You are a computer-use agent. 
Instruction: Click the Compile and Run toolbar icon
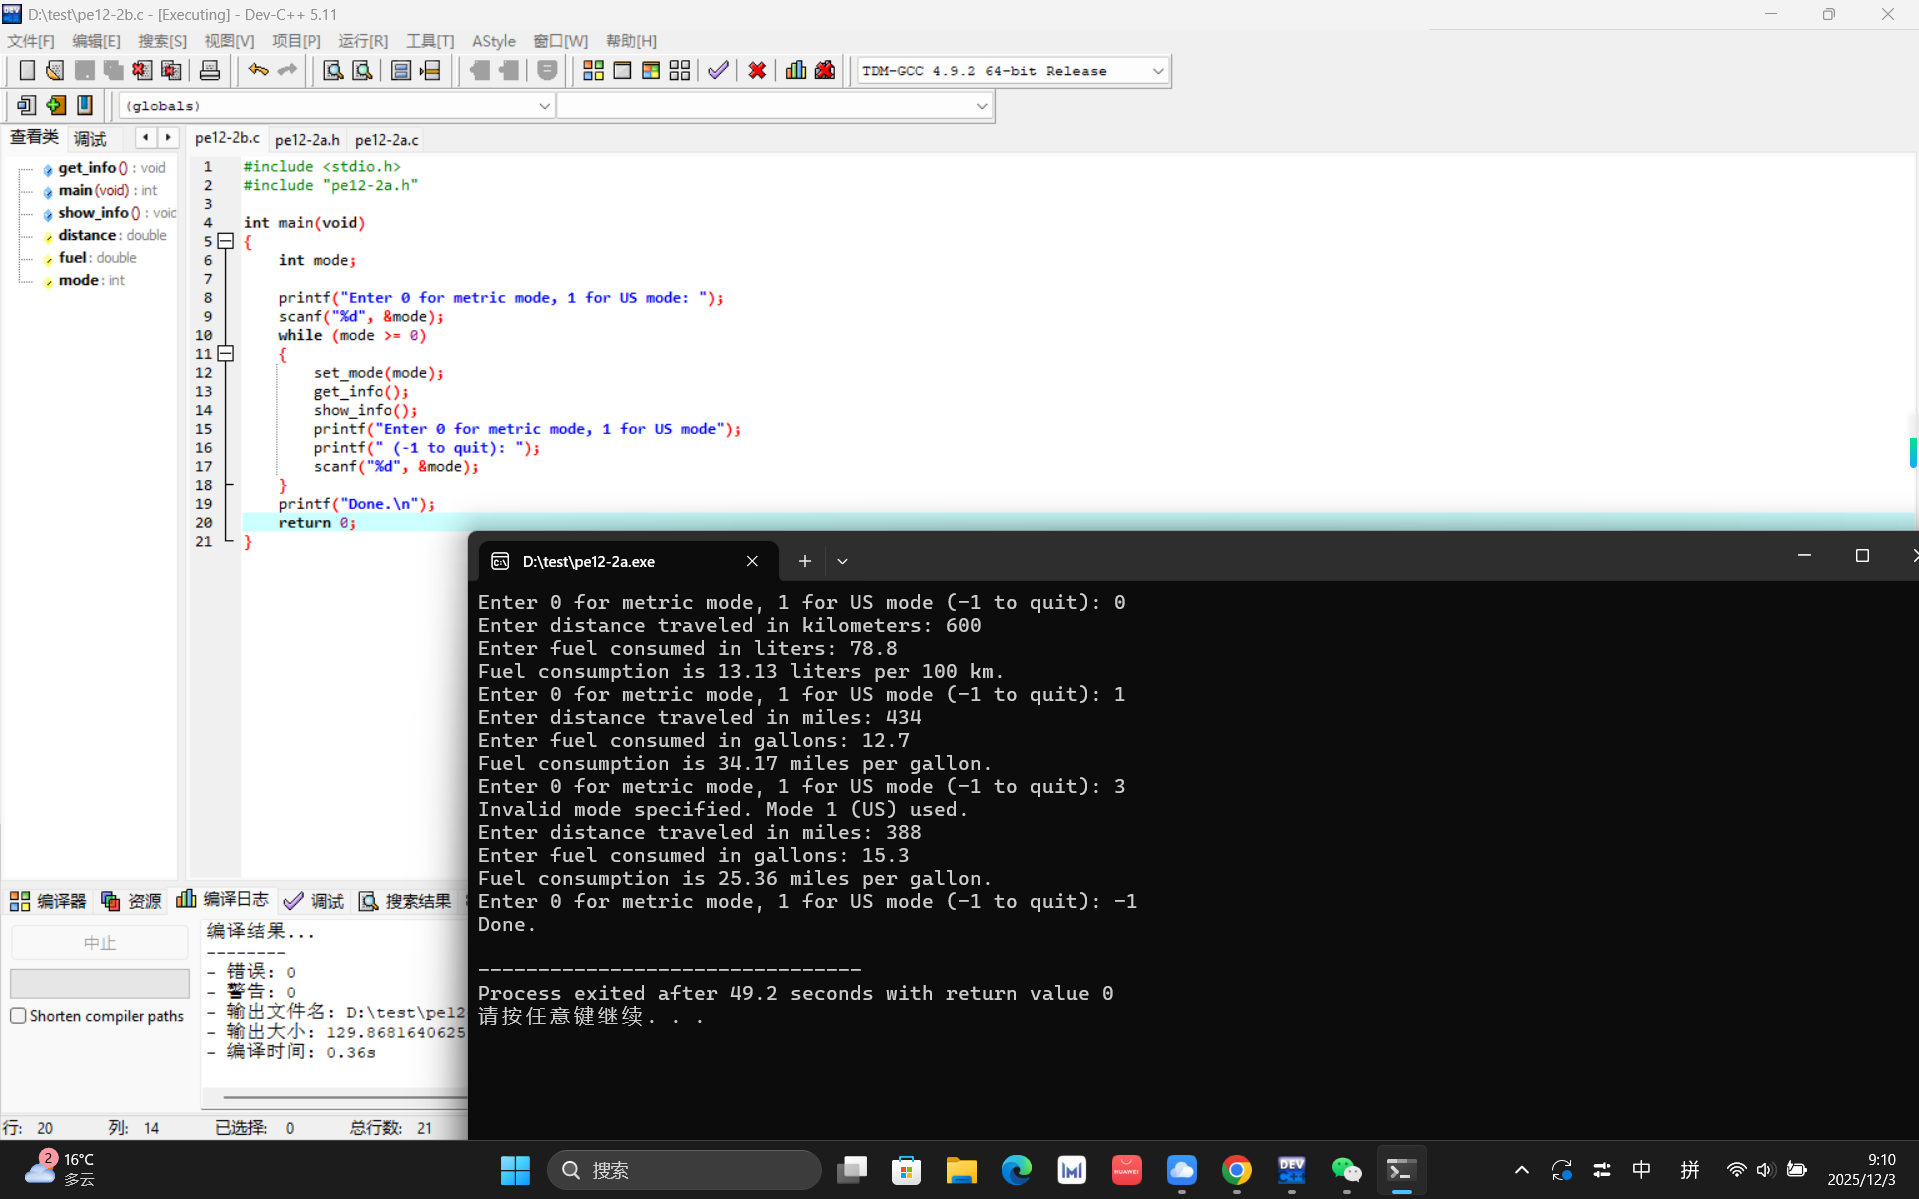[651, 70]
